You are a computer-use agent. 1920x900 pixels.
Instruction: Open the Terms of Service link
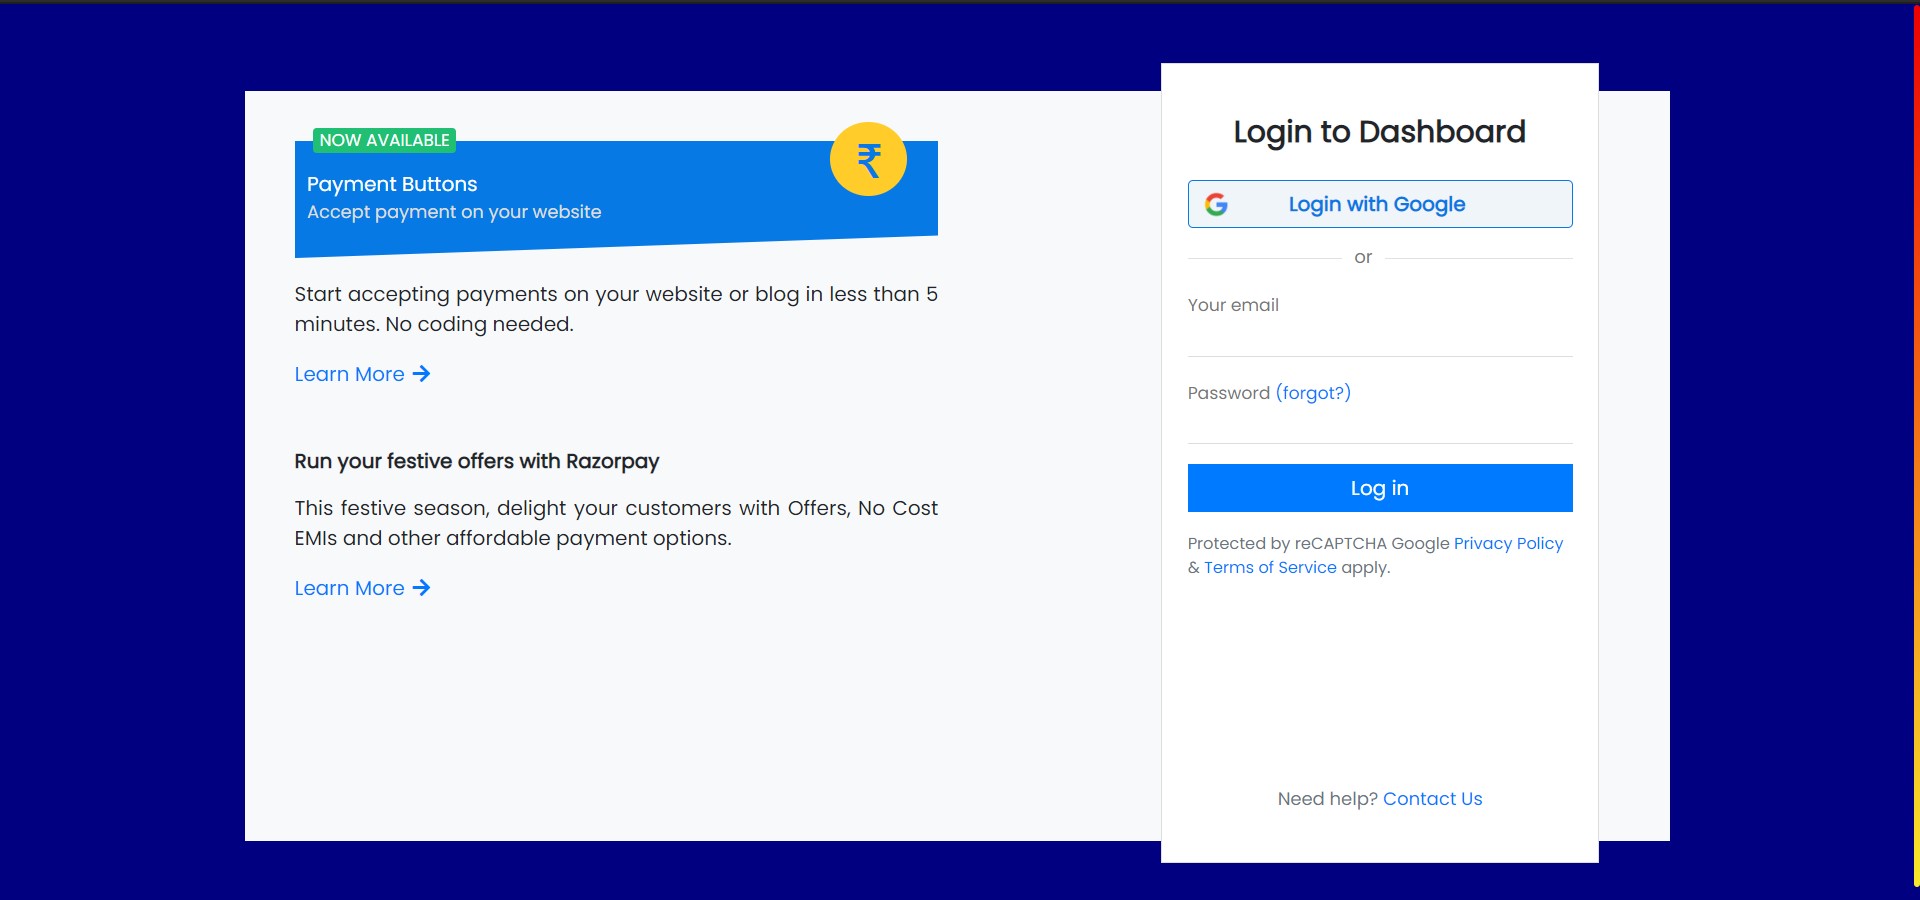(x=1270, y=567)
